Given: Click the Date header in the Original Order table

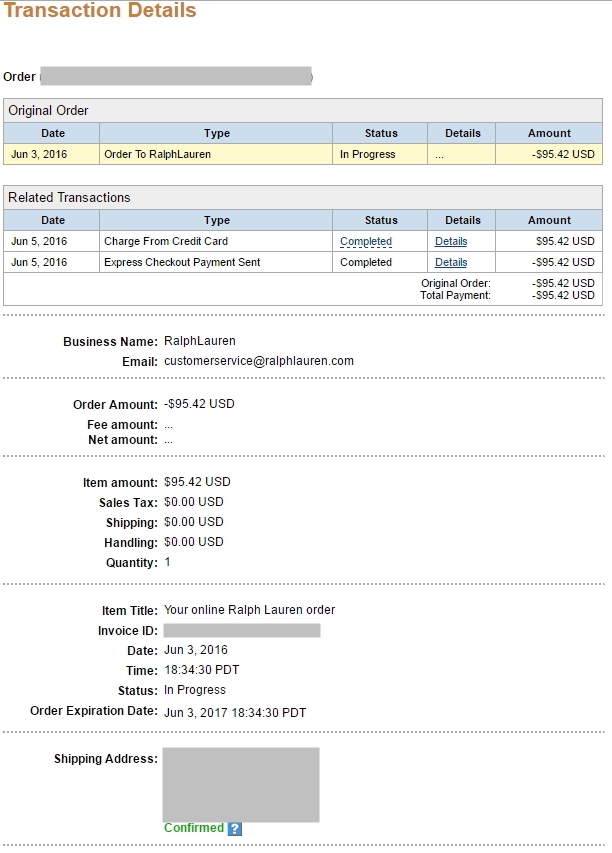Looking at the screenshot, I should (x=52, y=133).
